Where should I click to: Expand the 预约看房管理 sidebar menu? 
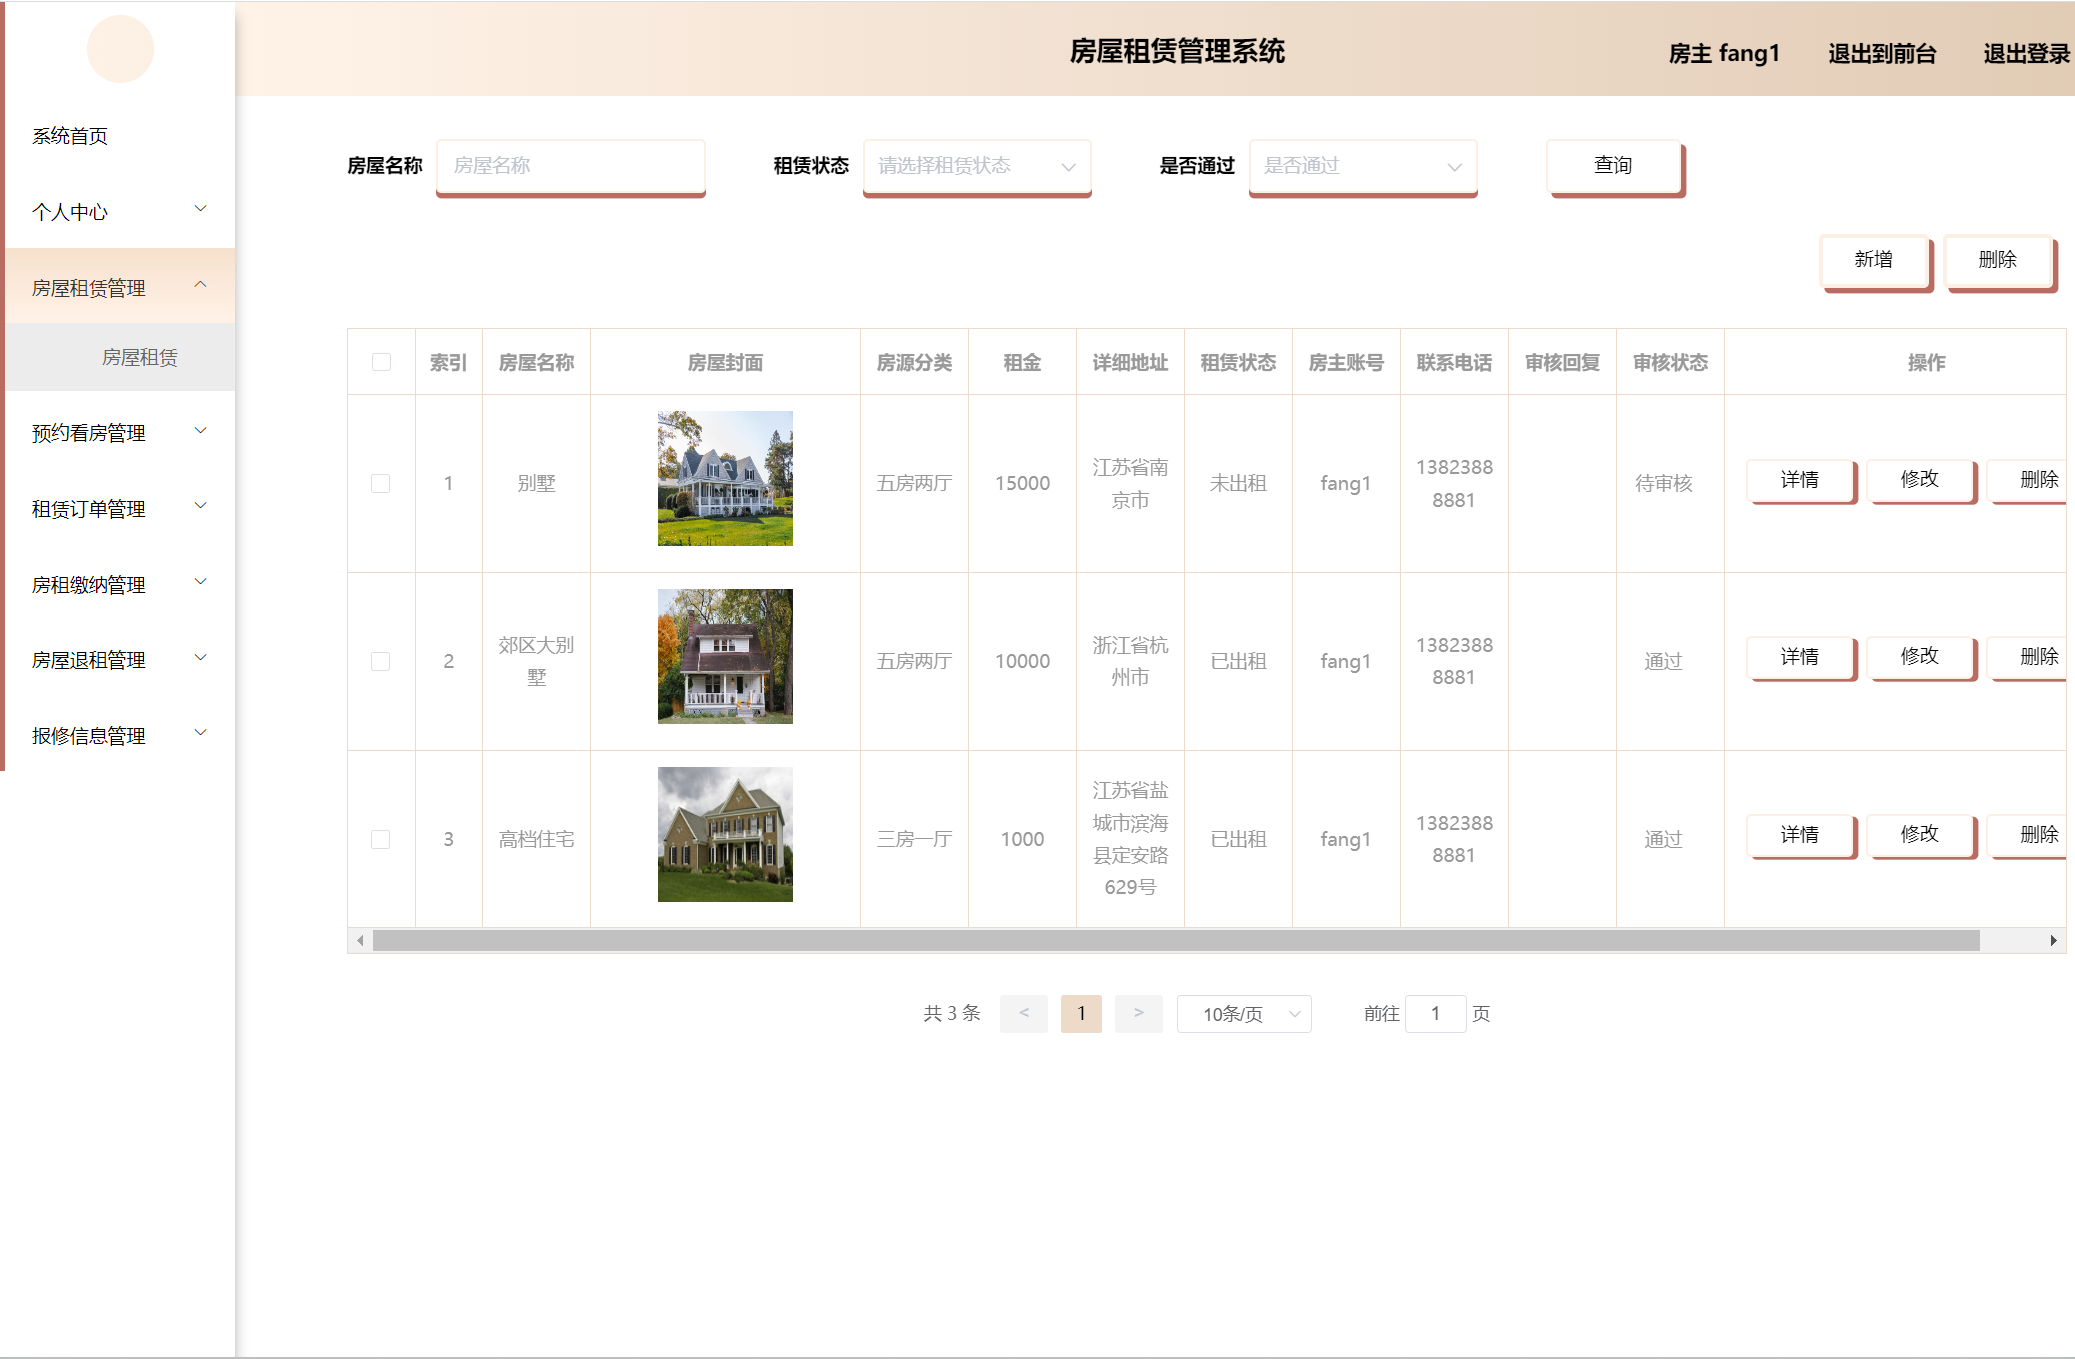[x=118, y=433]
